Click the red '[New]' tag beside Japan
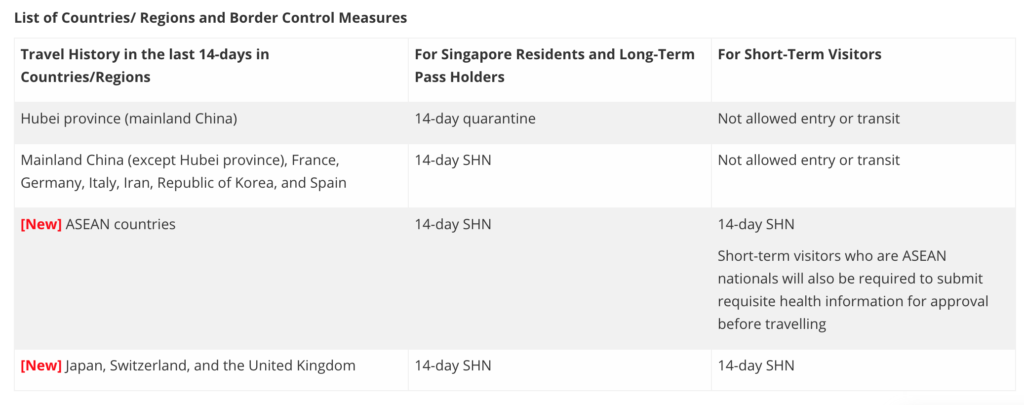 coord(41,366)
